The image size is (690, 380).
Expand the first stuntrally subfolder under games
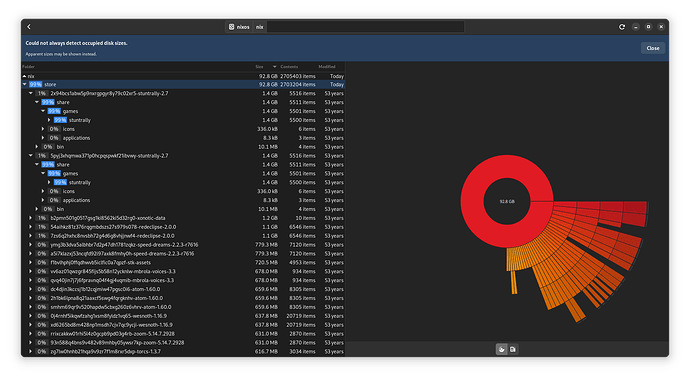point(49,120)
